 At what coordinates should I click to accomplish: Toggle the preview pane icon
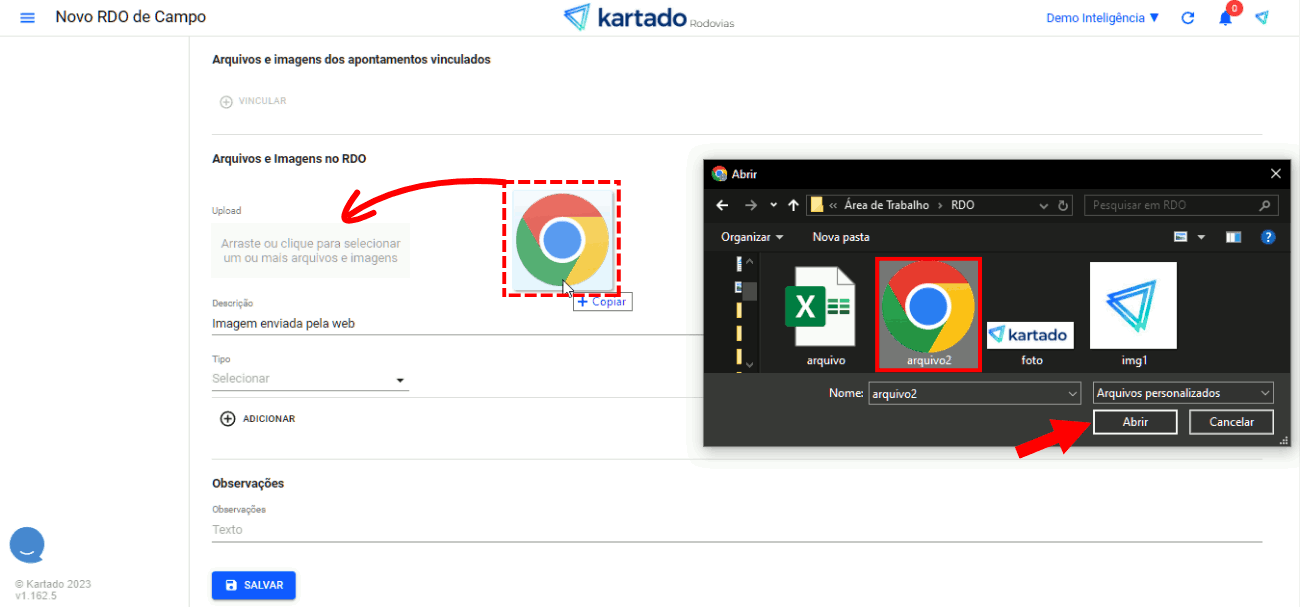coord(1233,237)
